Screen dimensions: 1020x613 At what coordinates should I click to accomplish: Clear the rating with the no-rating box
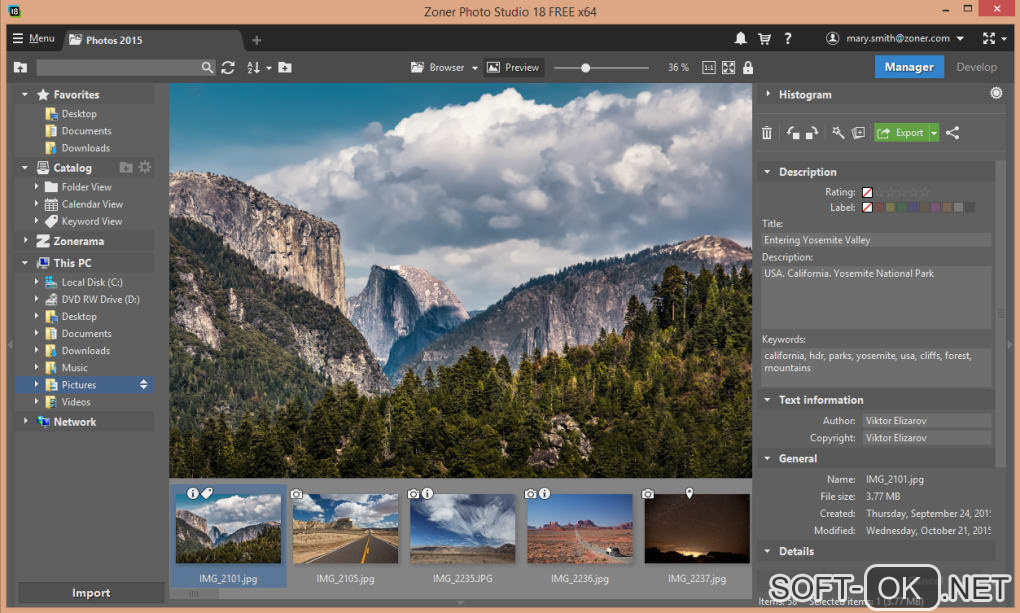867,192
